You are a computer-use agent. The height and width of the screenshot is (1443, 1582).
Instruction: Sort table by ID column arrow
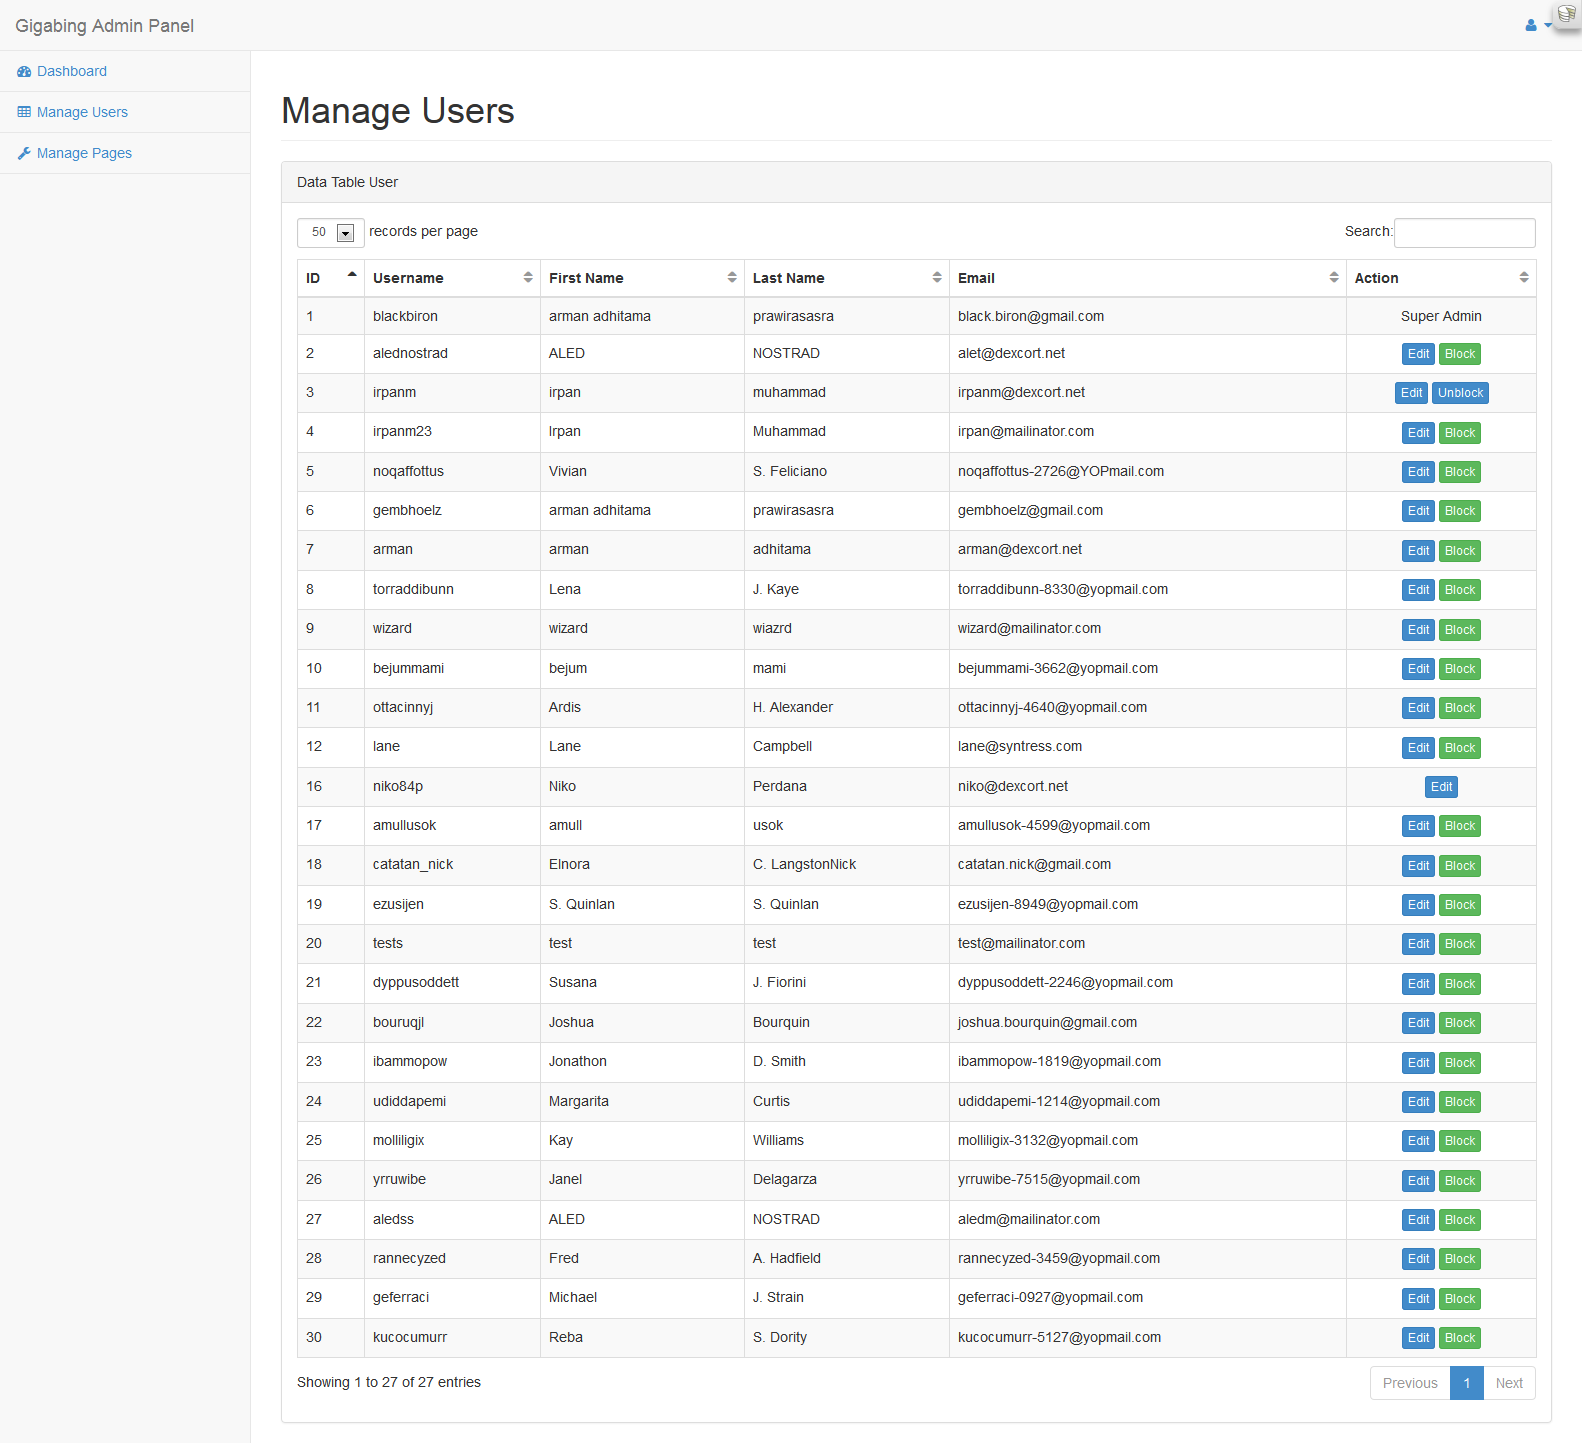(351, 276)
